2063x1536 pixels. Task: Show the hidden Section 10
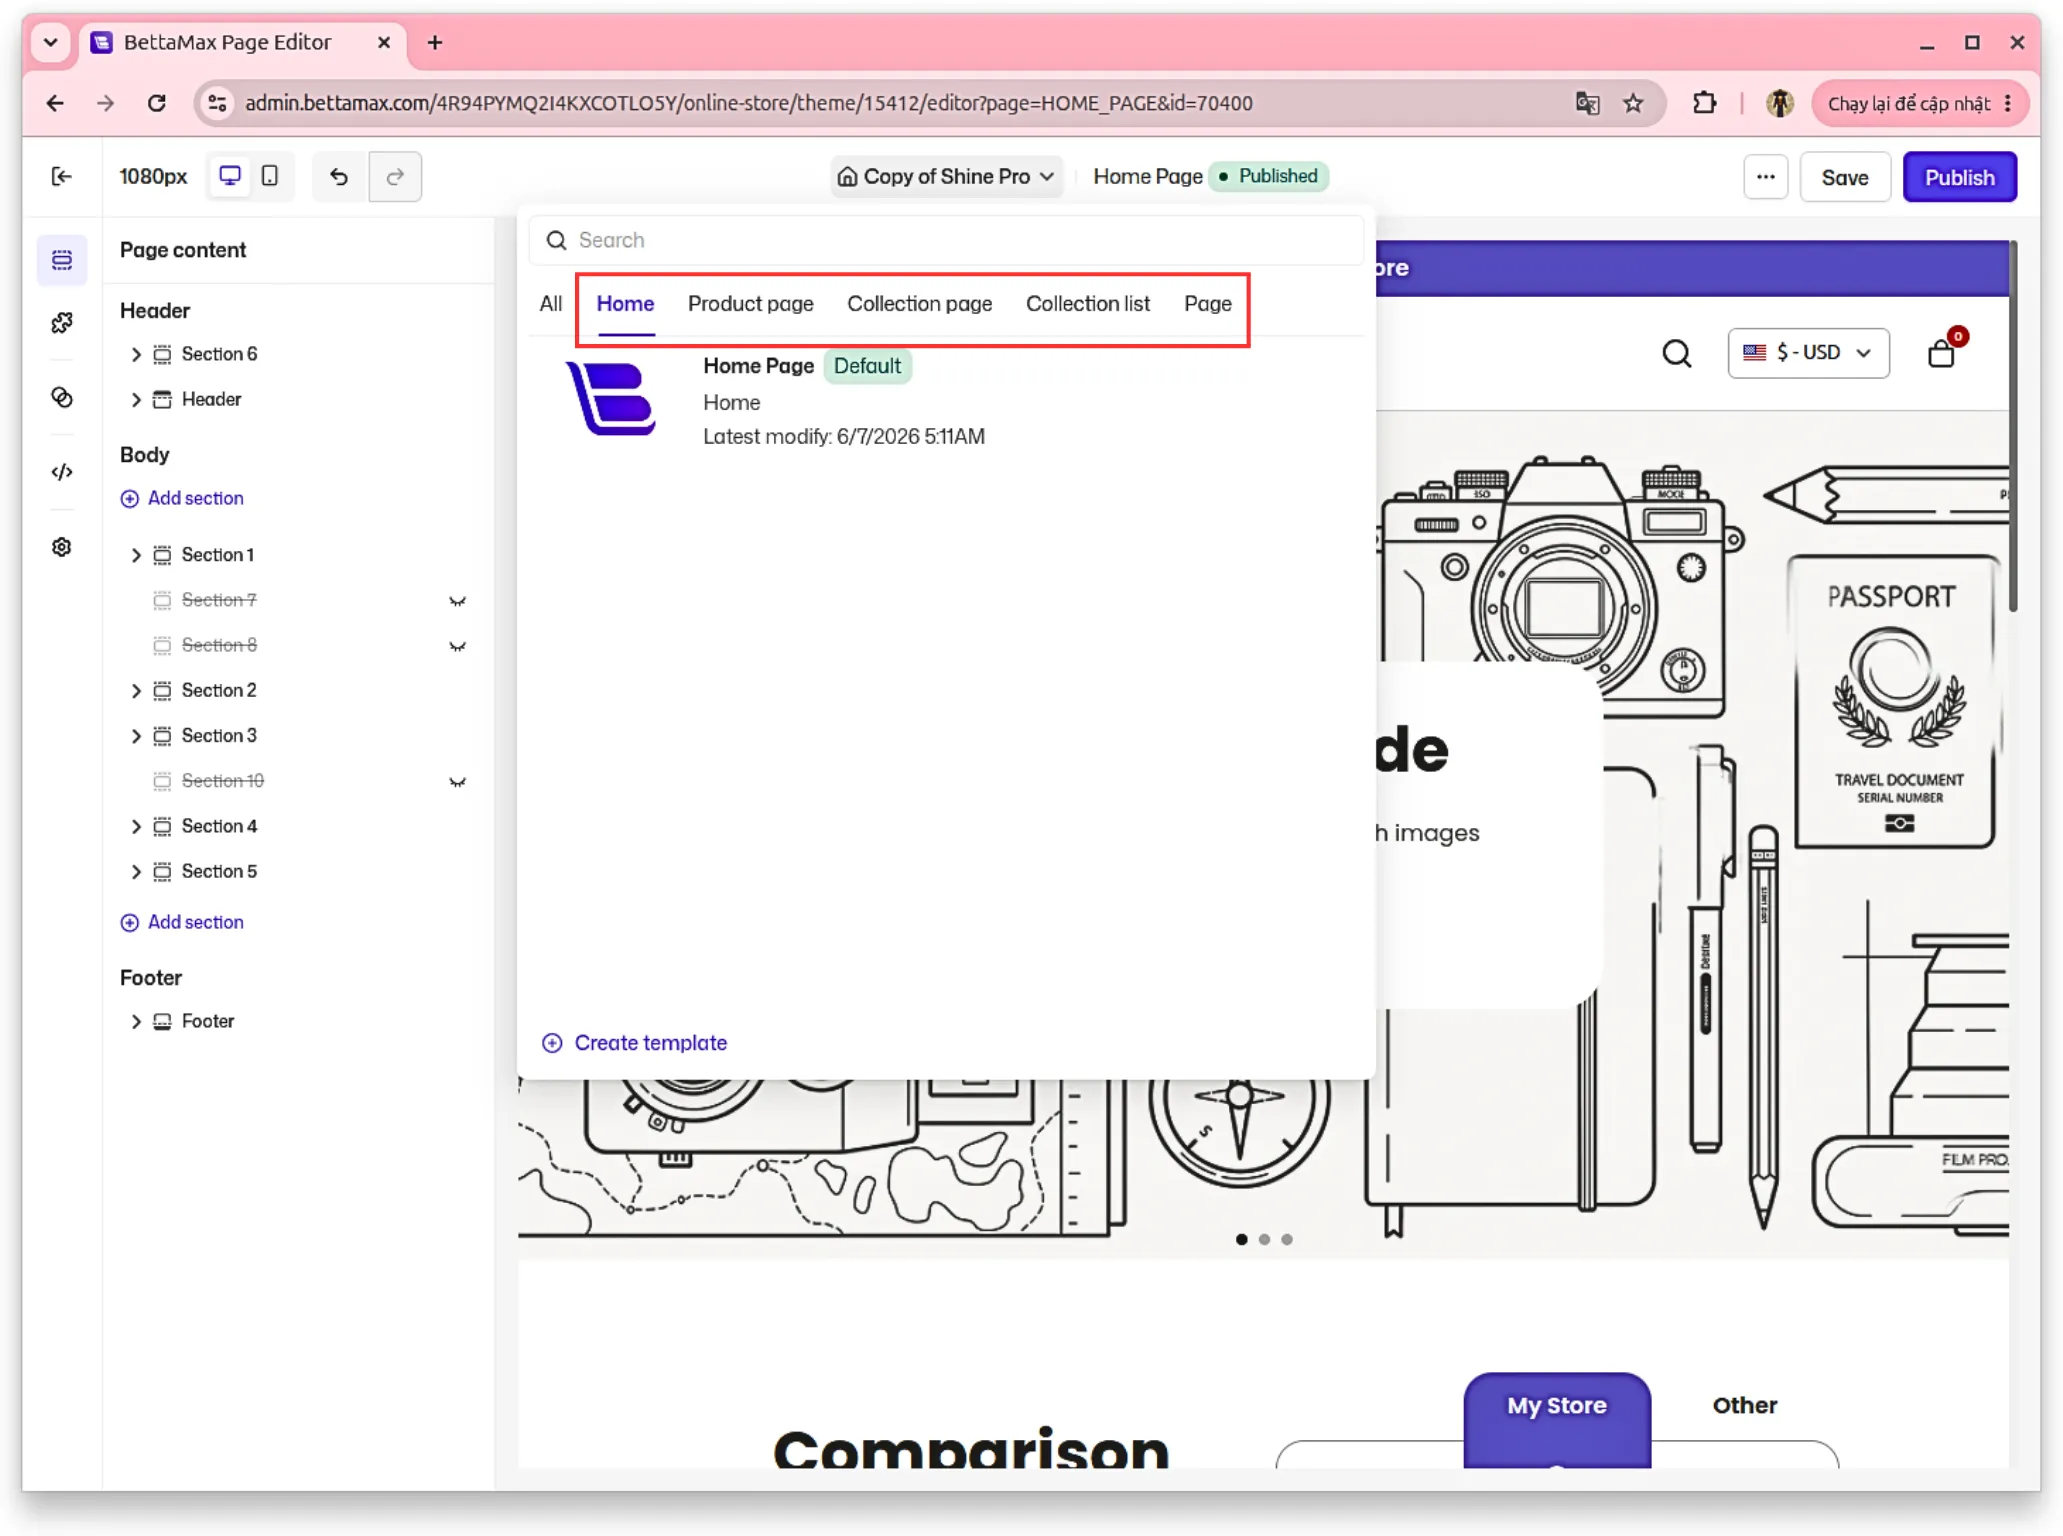[457, 782]
